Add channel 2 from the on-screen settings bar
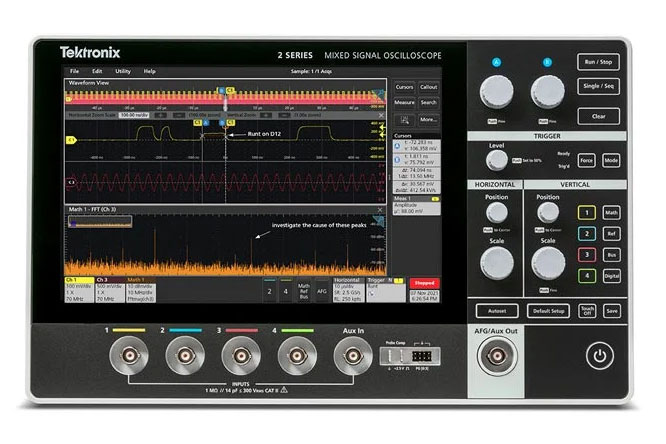Viewport: 666px width, 444px height. pos(269,291)
